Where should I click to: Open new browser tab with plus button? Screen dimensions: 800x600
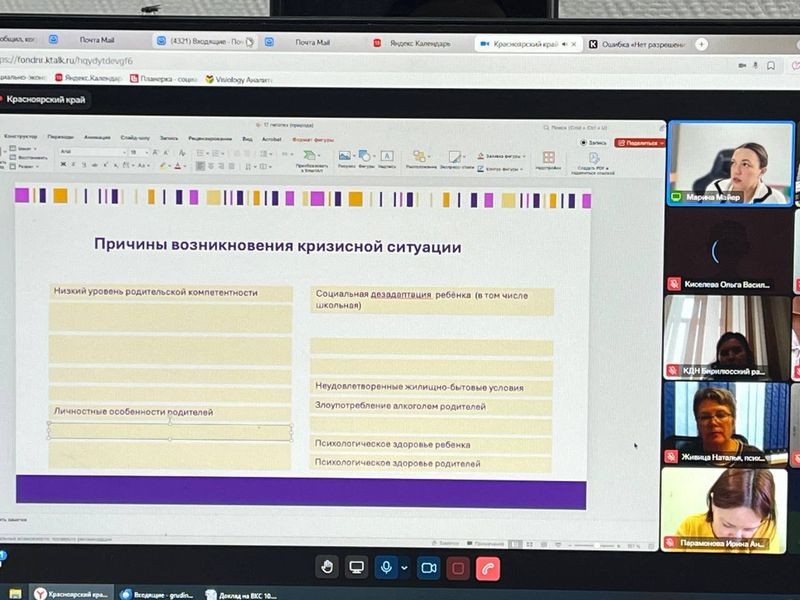(701, 44)
